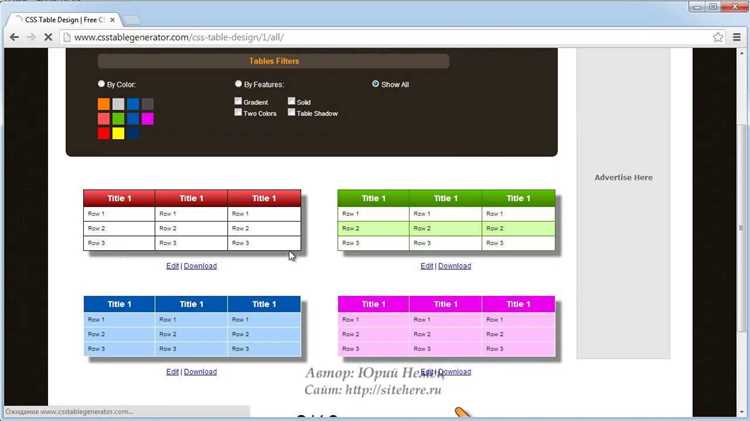Viewport: 750px width, 421px height.
Task: Bookmark page with the star icon
Action: 717,37
